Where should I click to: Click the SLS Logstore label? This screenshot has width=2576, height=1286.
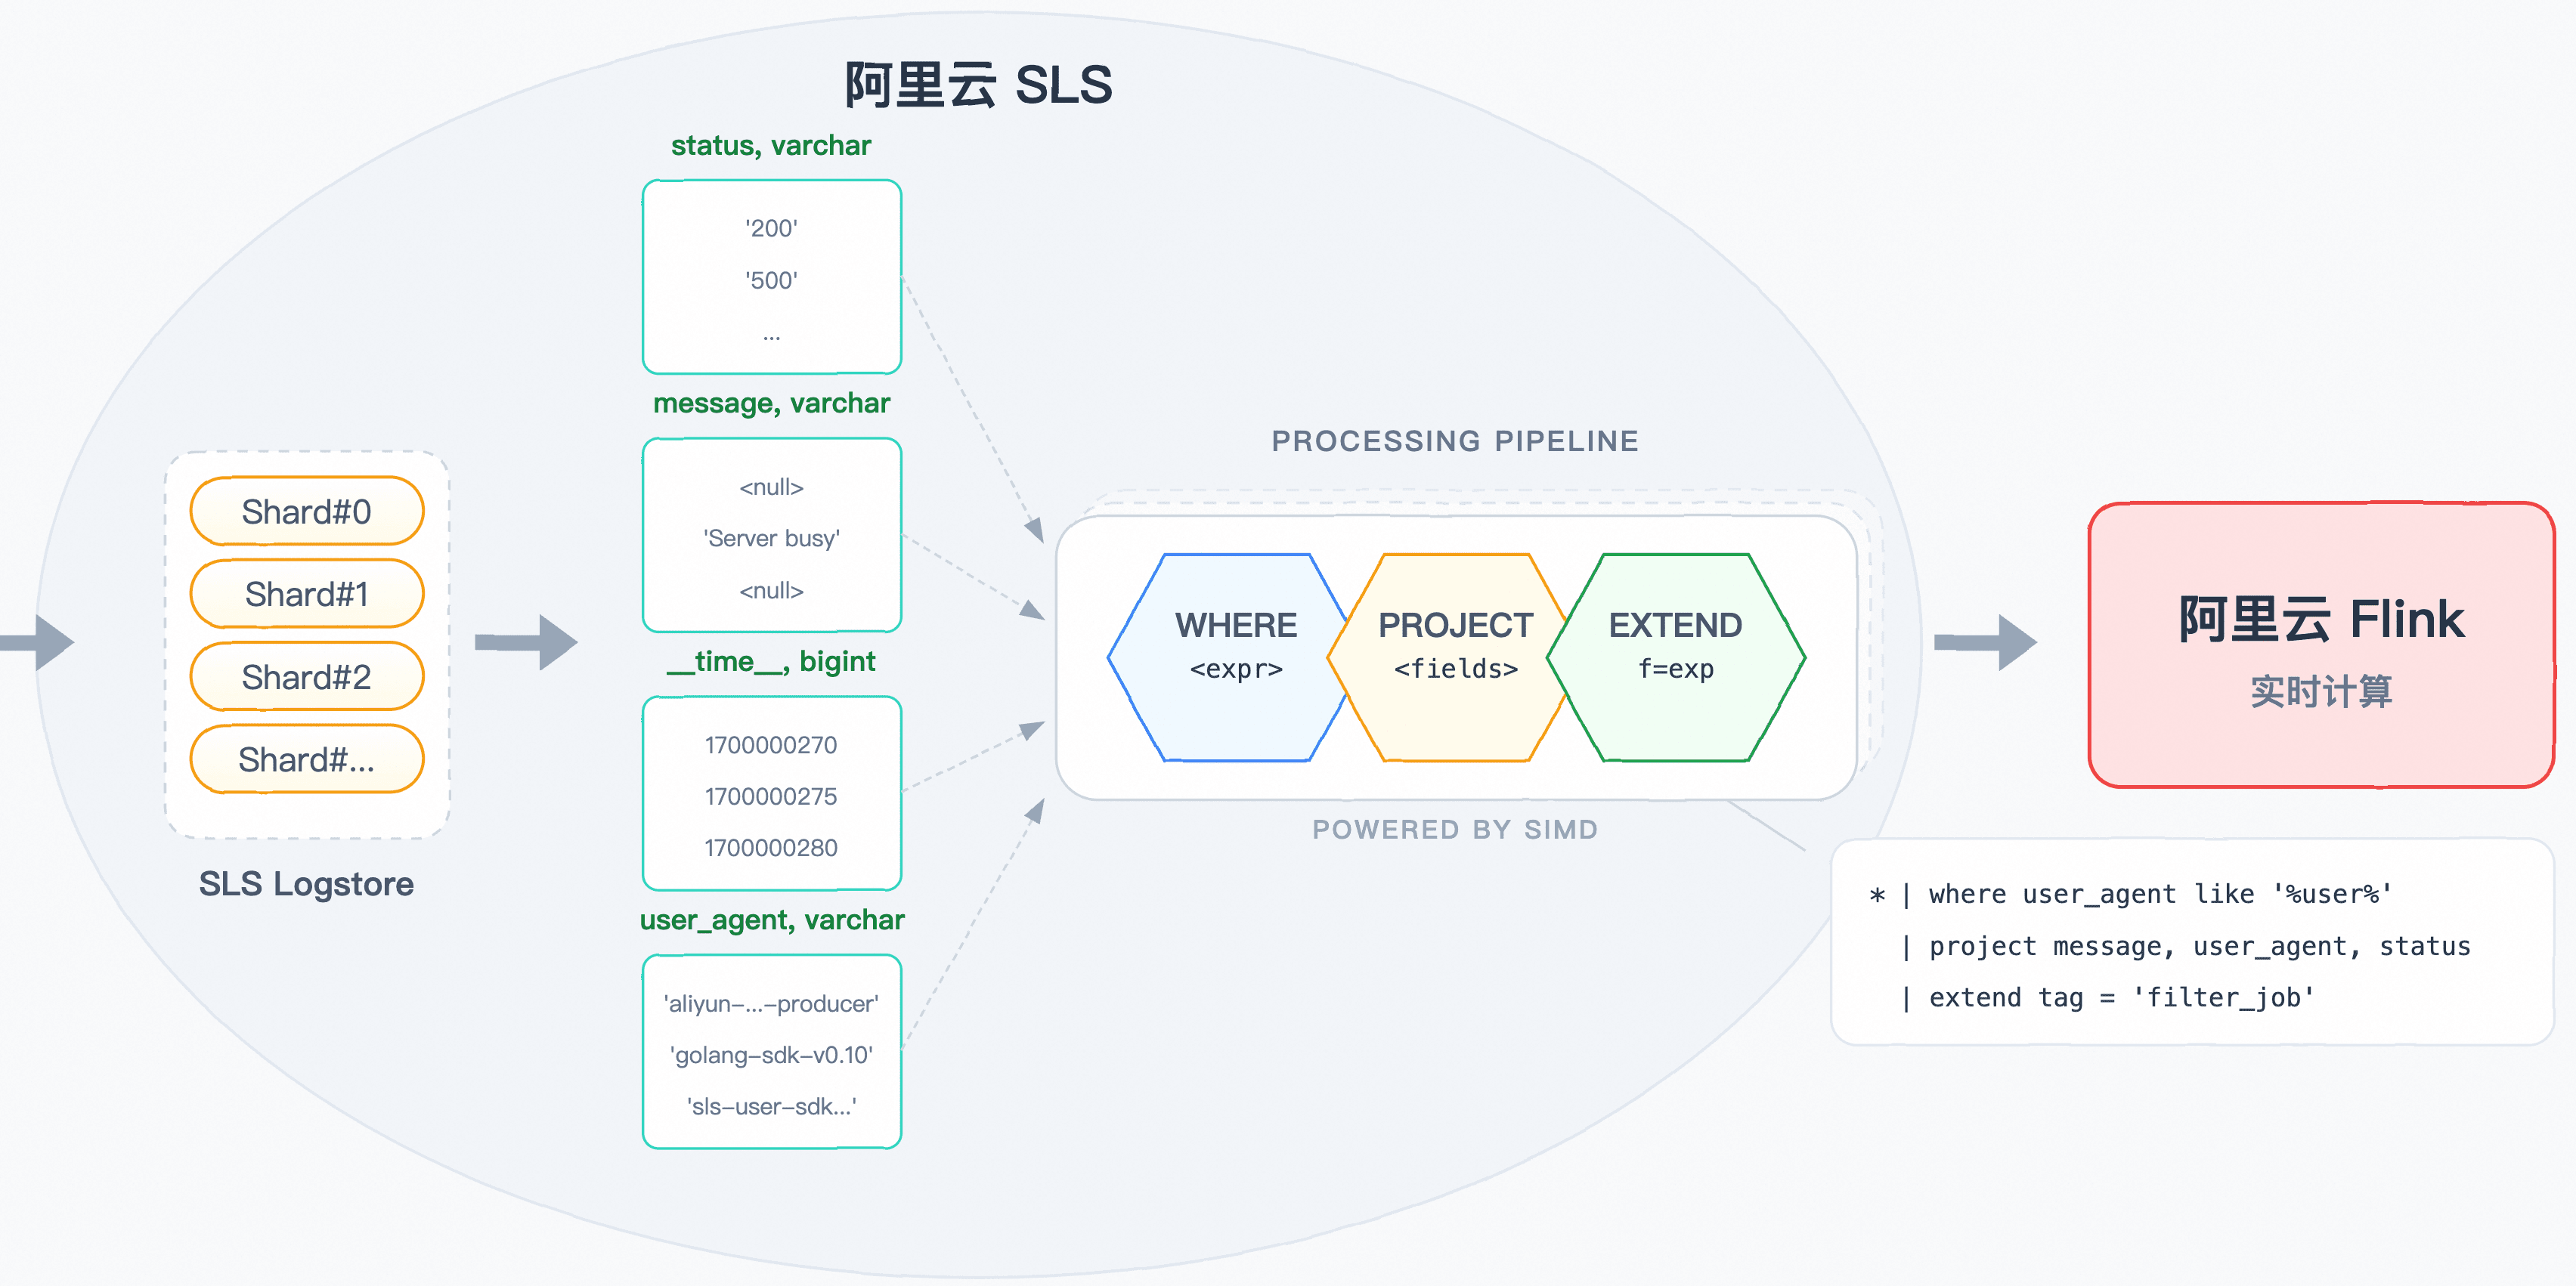(306, 884)
